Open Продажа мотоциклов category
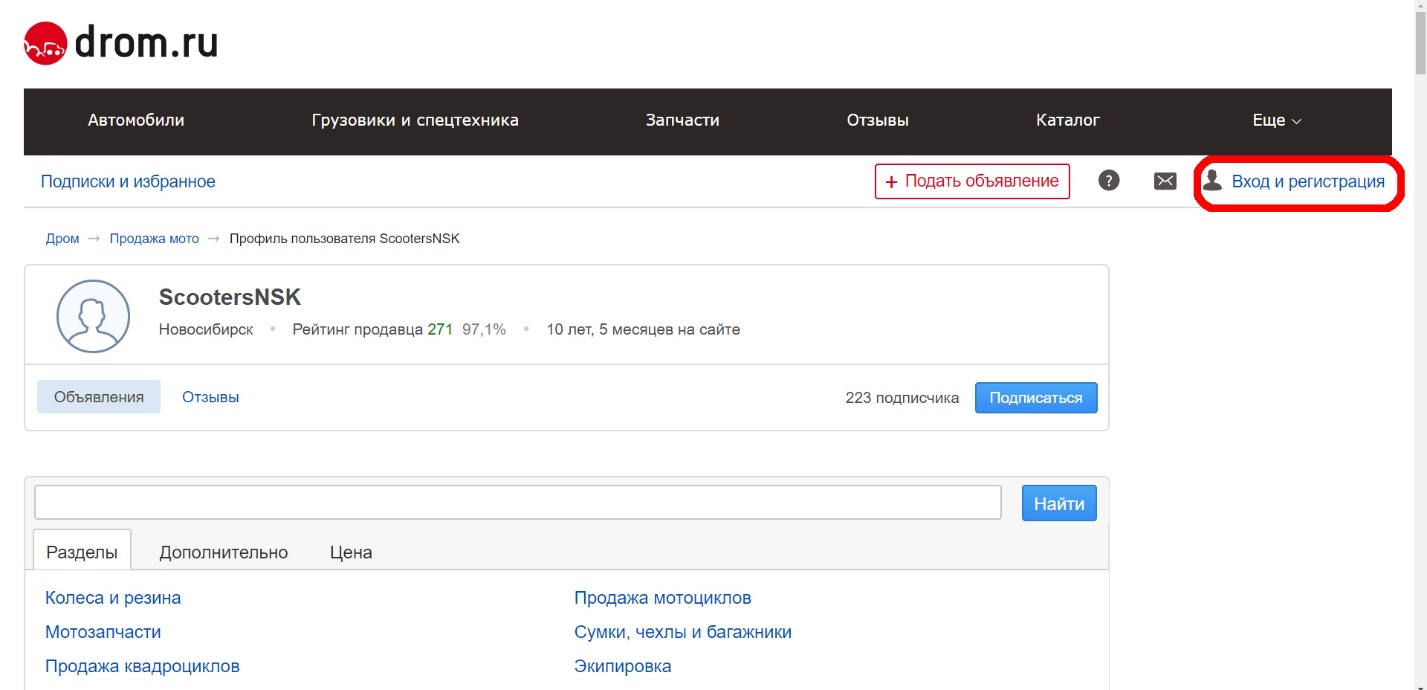1427x690 pixels. pos(663,598)
